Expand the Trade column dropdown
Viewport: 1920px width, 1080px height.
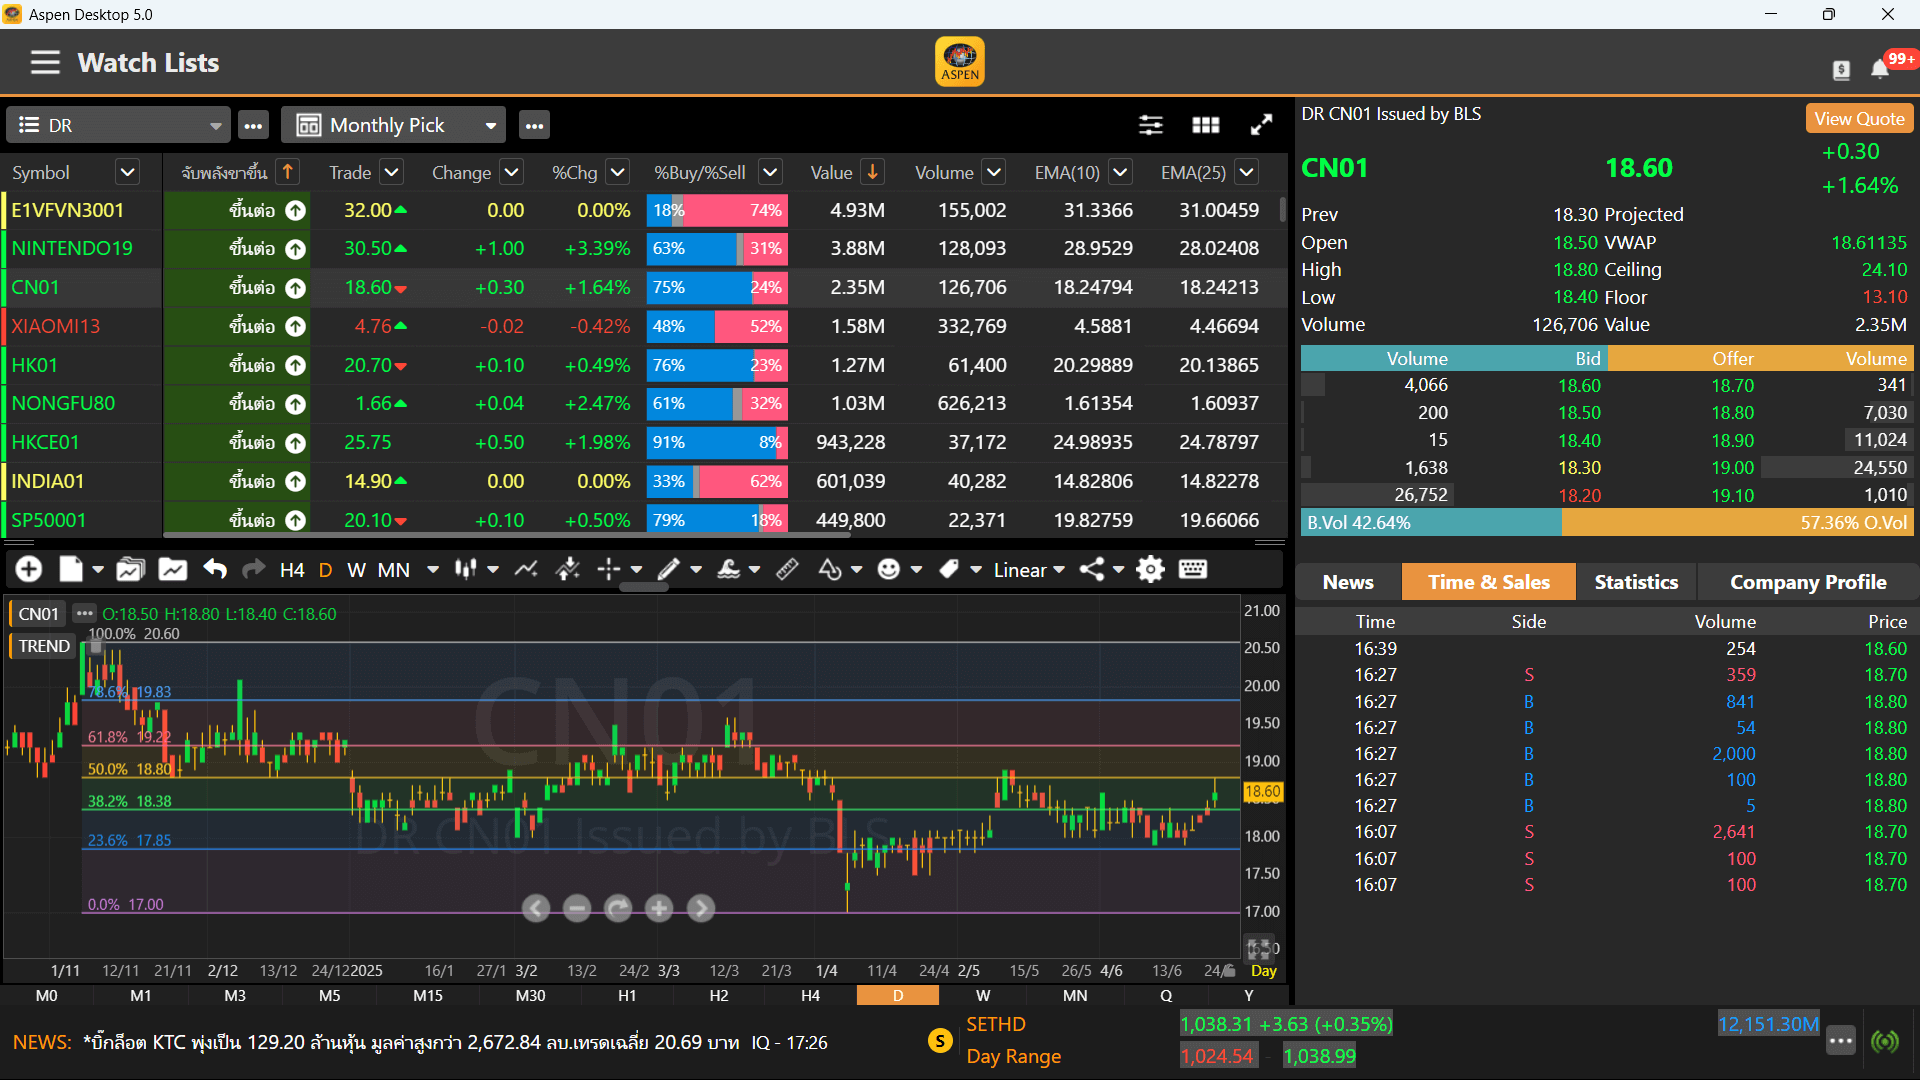coord(392,172)
